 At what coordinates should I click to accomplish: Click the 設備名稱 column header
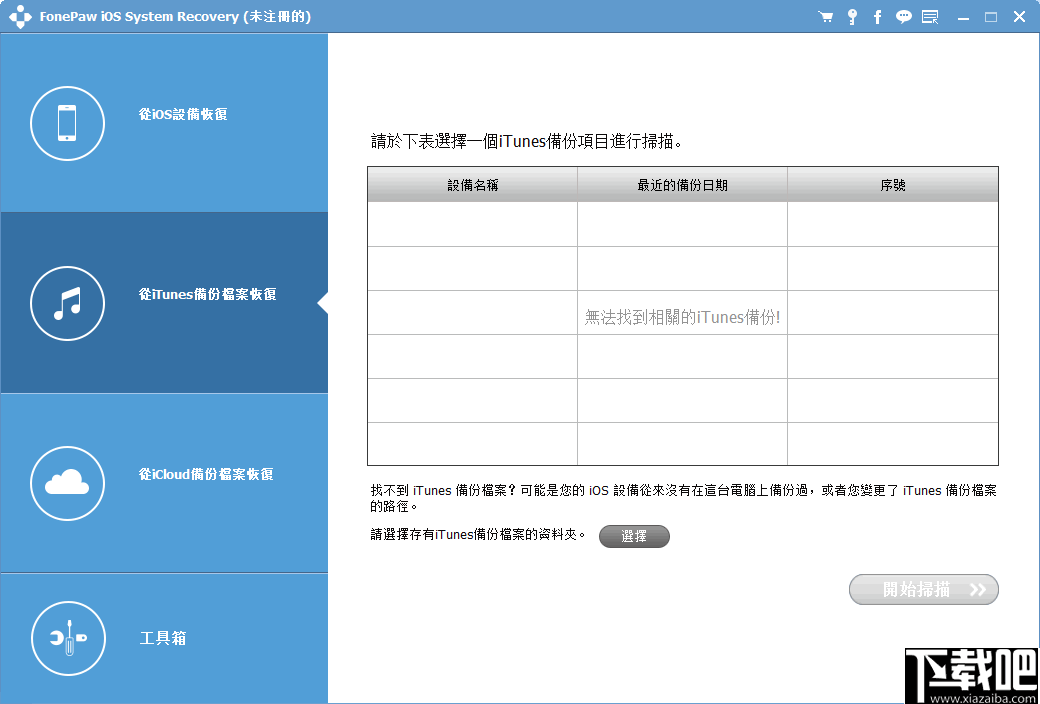472,184
